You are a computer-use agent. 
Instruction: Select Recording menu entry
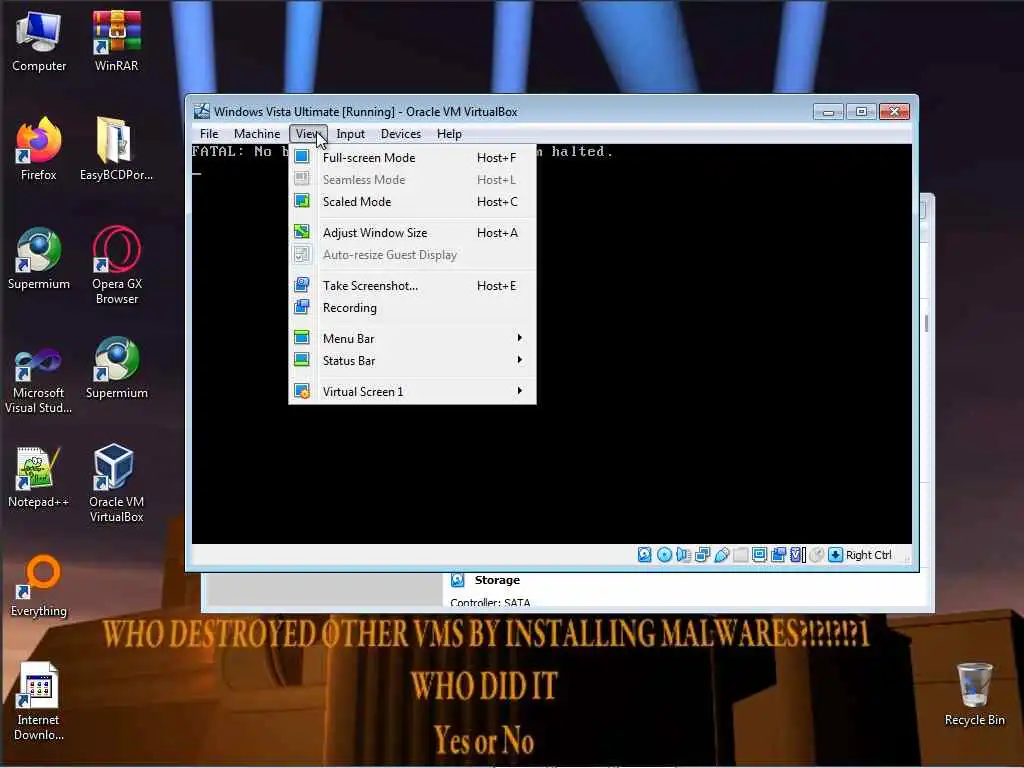coord(413,308)
